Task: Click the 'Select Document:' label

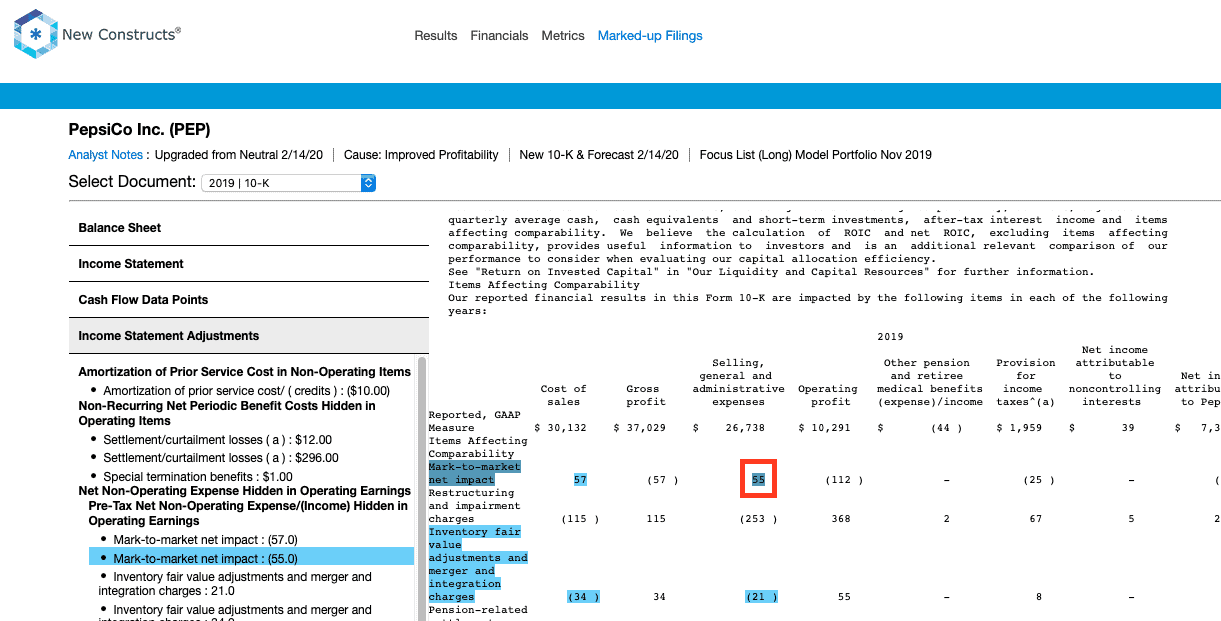Action: (x=132, y=182)
